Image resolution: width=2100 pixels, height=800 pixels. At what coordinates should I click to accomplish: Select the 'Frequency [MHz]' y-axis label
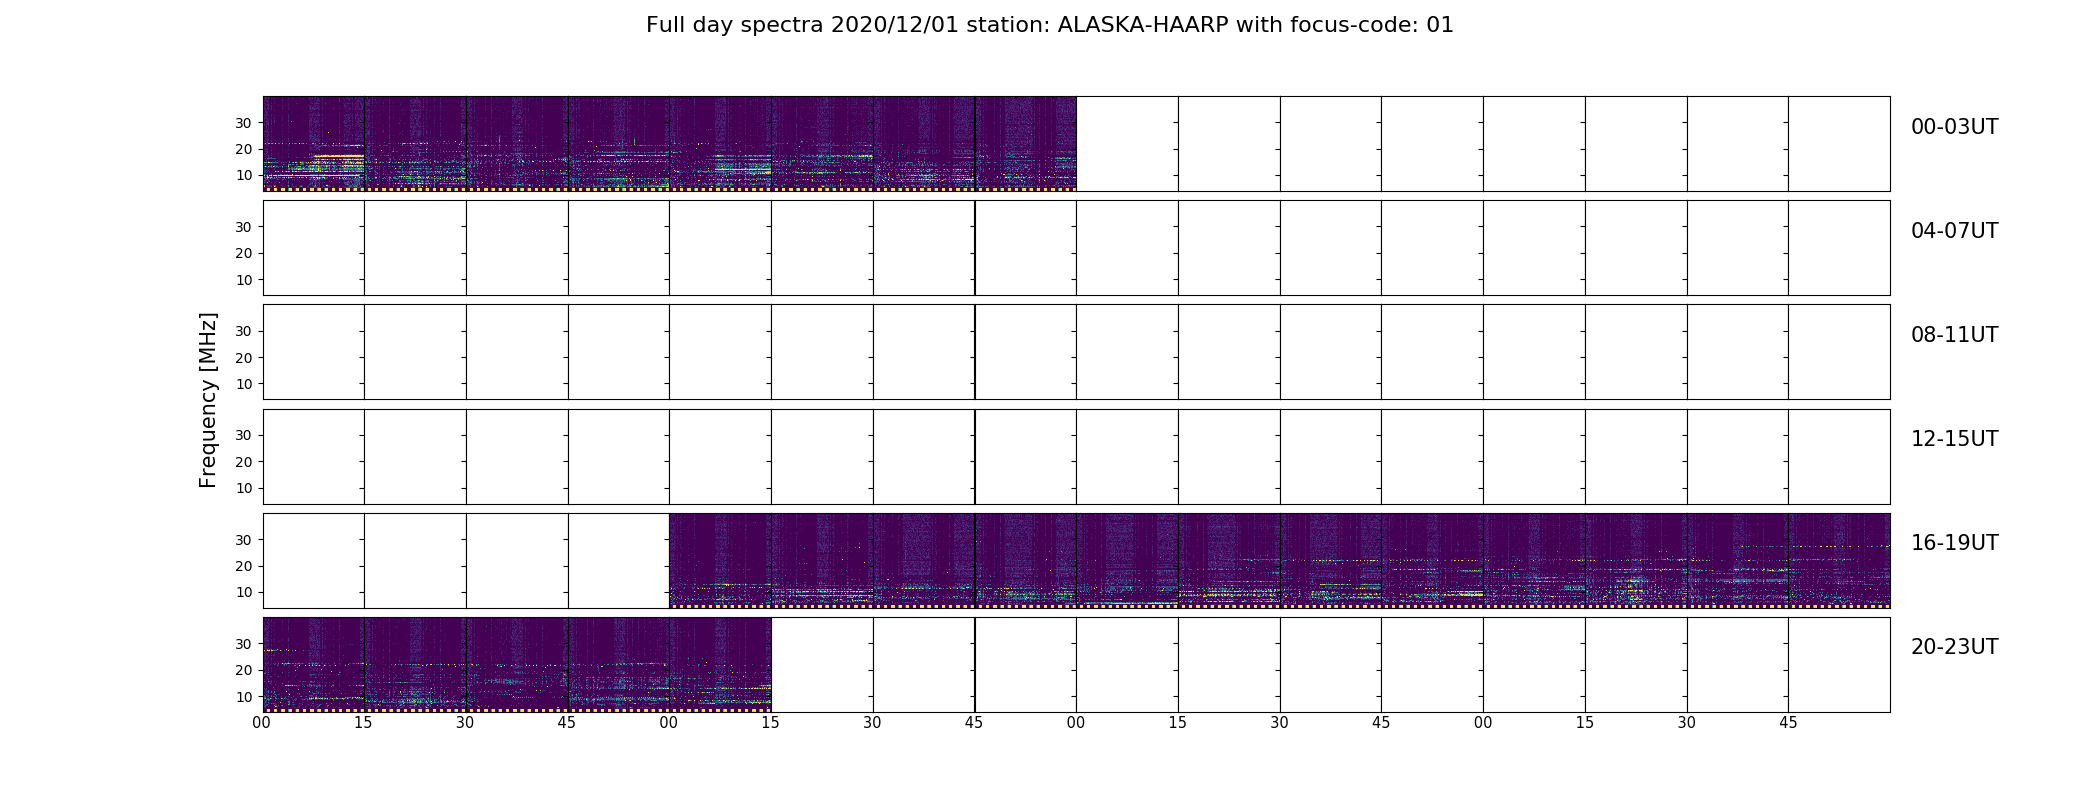208,400
